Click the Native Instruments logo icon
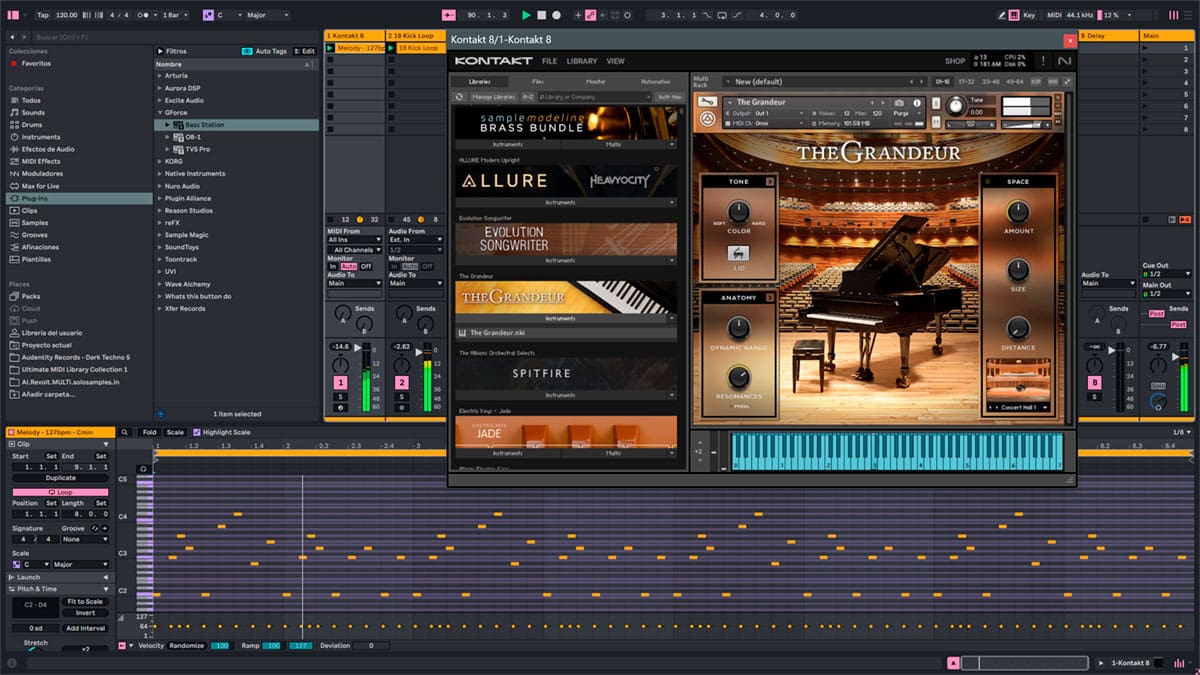The image size is (1200, 675). click(1063, 61)
